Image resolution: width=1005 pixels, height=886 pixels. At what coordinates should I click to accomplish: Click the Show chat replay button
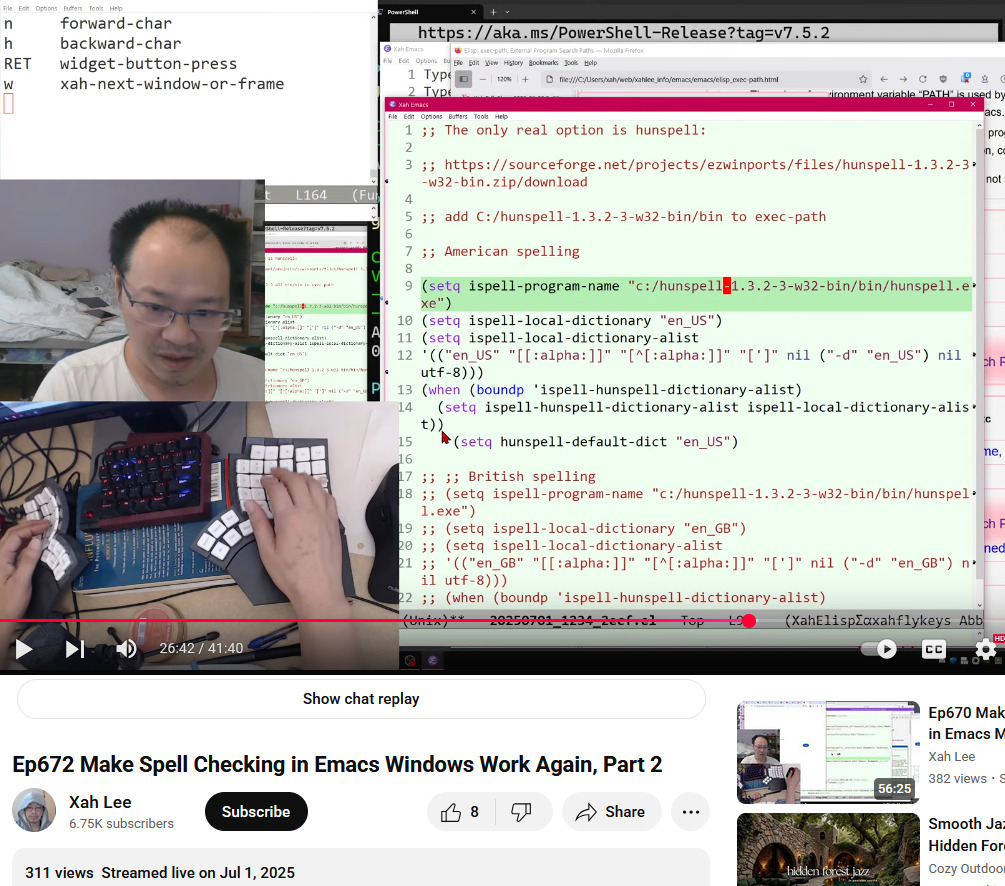361,699
